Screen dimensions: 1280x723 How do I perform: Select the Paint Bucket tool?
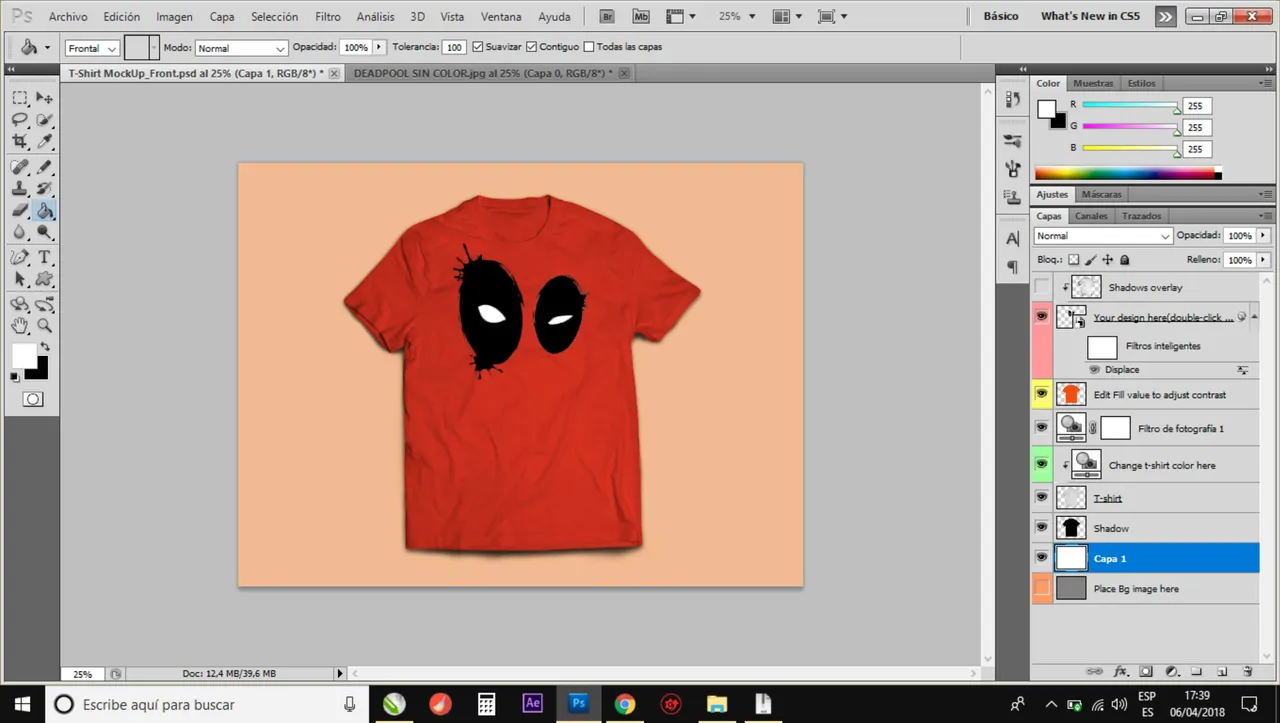click(45, 210)
